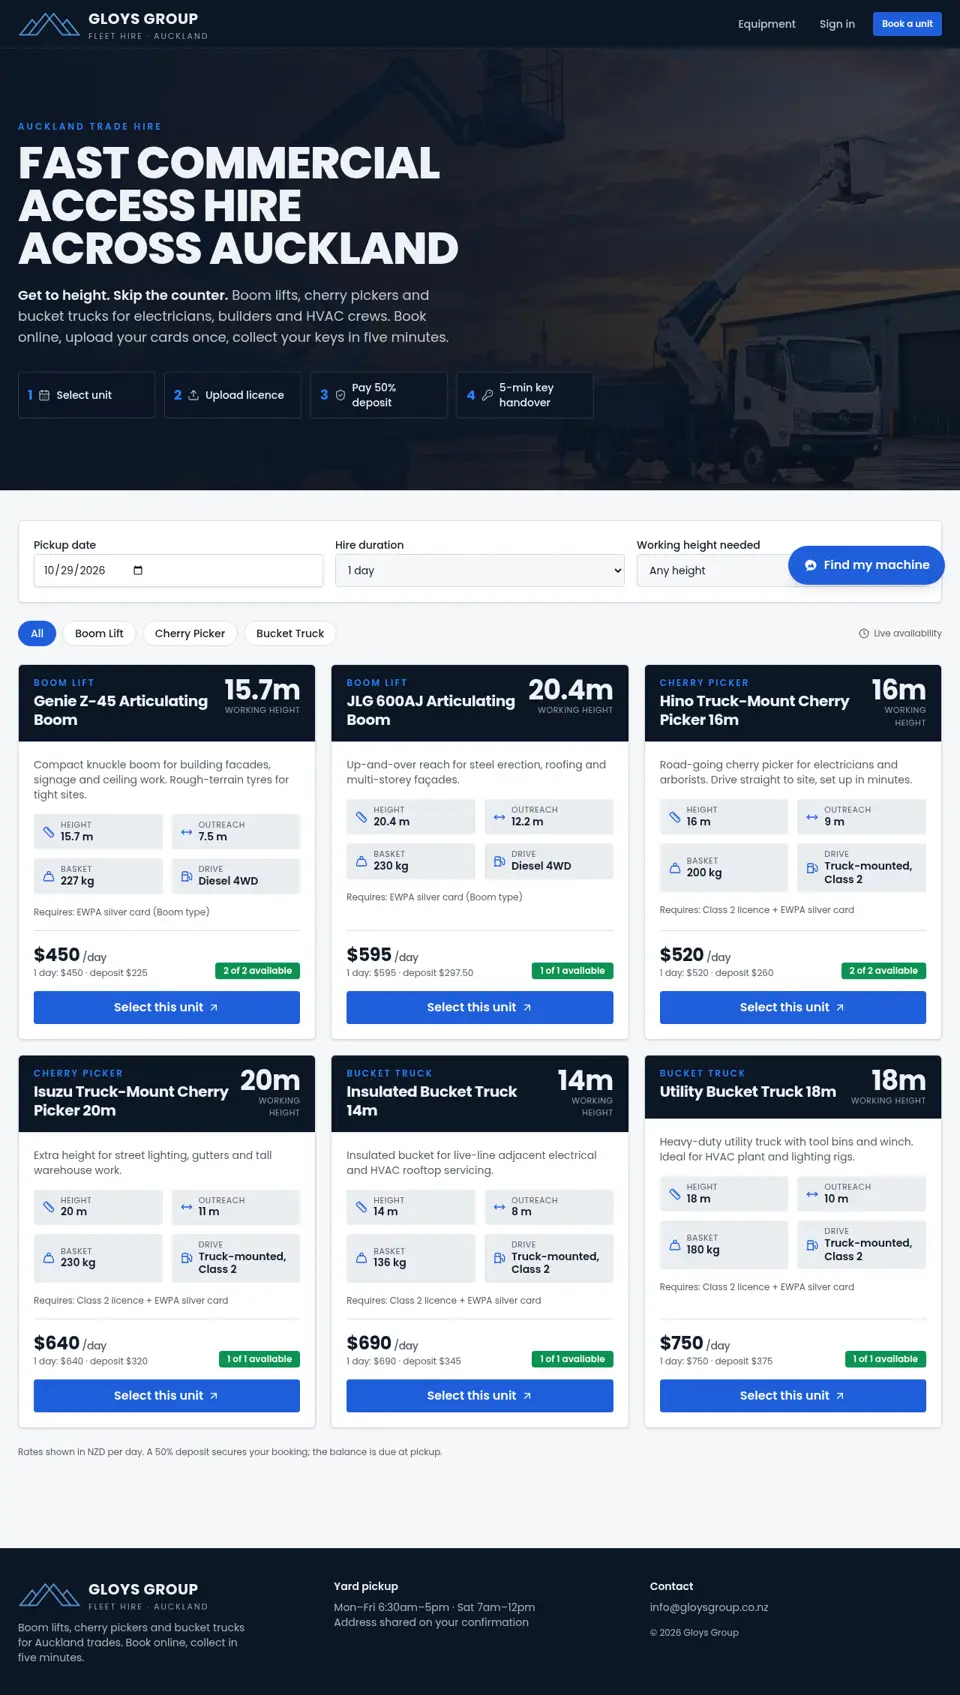Select the Isuzu Cherry Picker 20m unit
The height and width of the screenshot is (1695, 960).
coord(167,1396)
